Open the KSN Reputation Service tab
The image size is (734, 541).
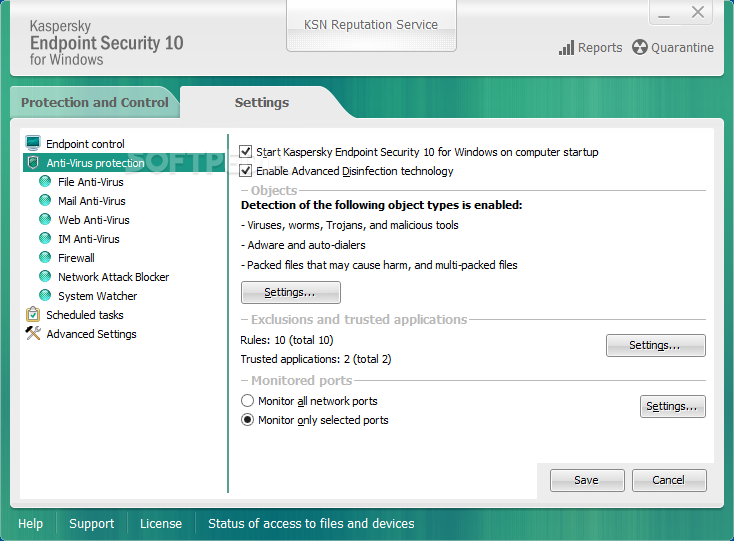[371, 24]
